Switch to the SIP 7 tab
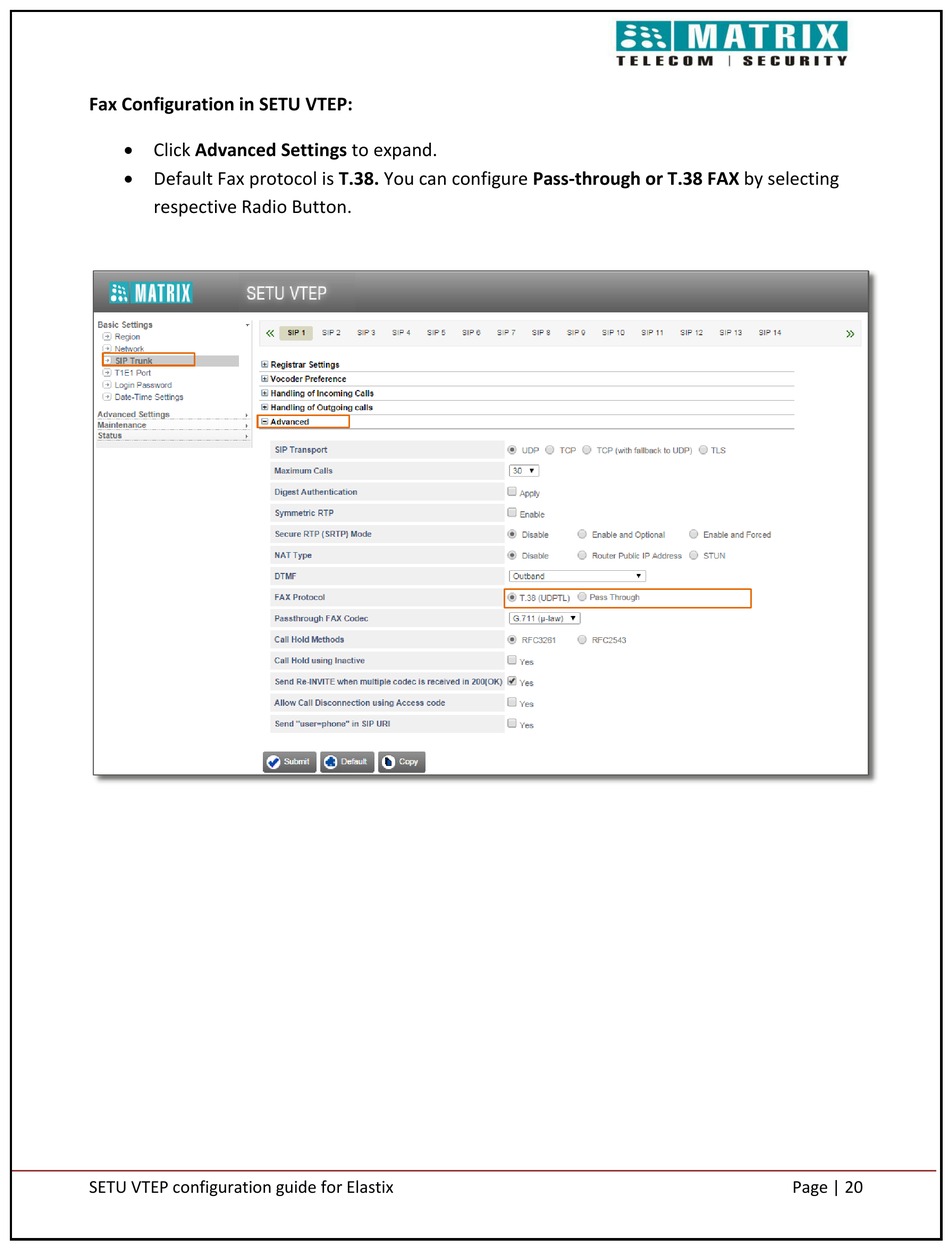Image resolution: width=950 pixels, height=1248 pixels. [x=506, y=333]
